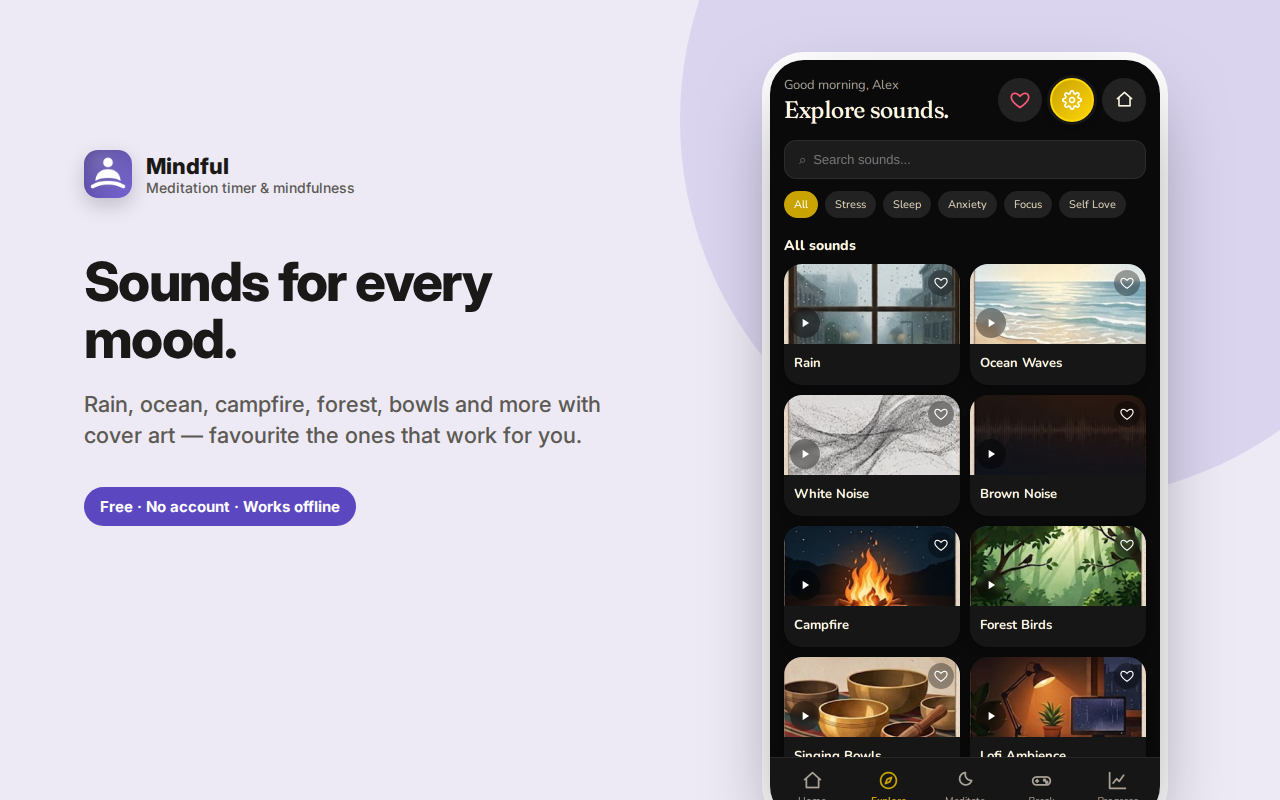The image size is (1280, 800).
Task: Favourite the Forest Birds sound
Action: [1127, 545]
